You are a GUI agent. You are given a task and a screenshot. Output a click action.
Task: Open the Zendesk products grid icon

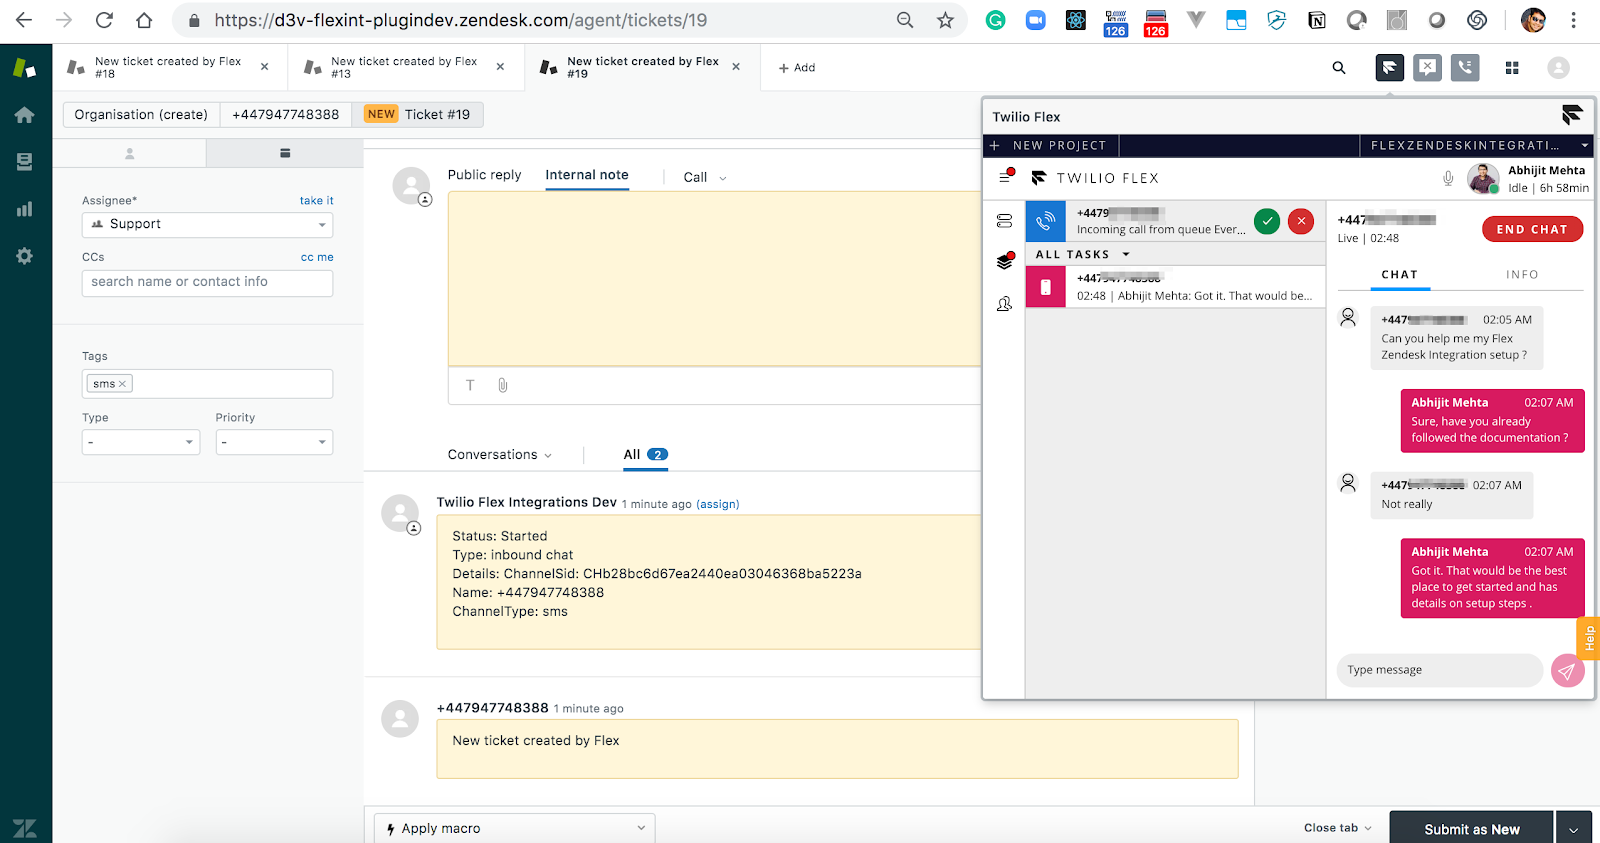(x=1512, y=68)
